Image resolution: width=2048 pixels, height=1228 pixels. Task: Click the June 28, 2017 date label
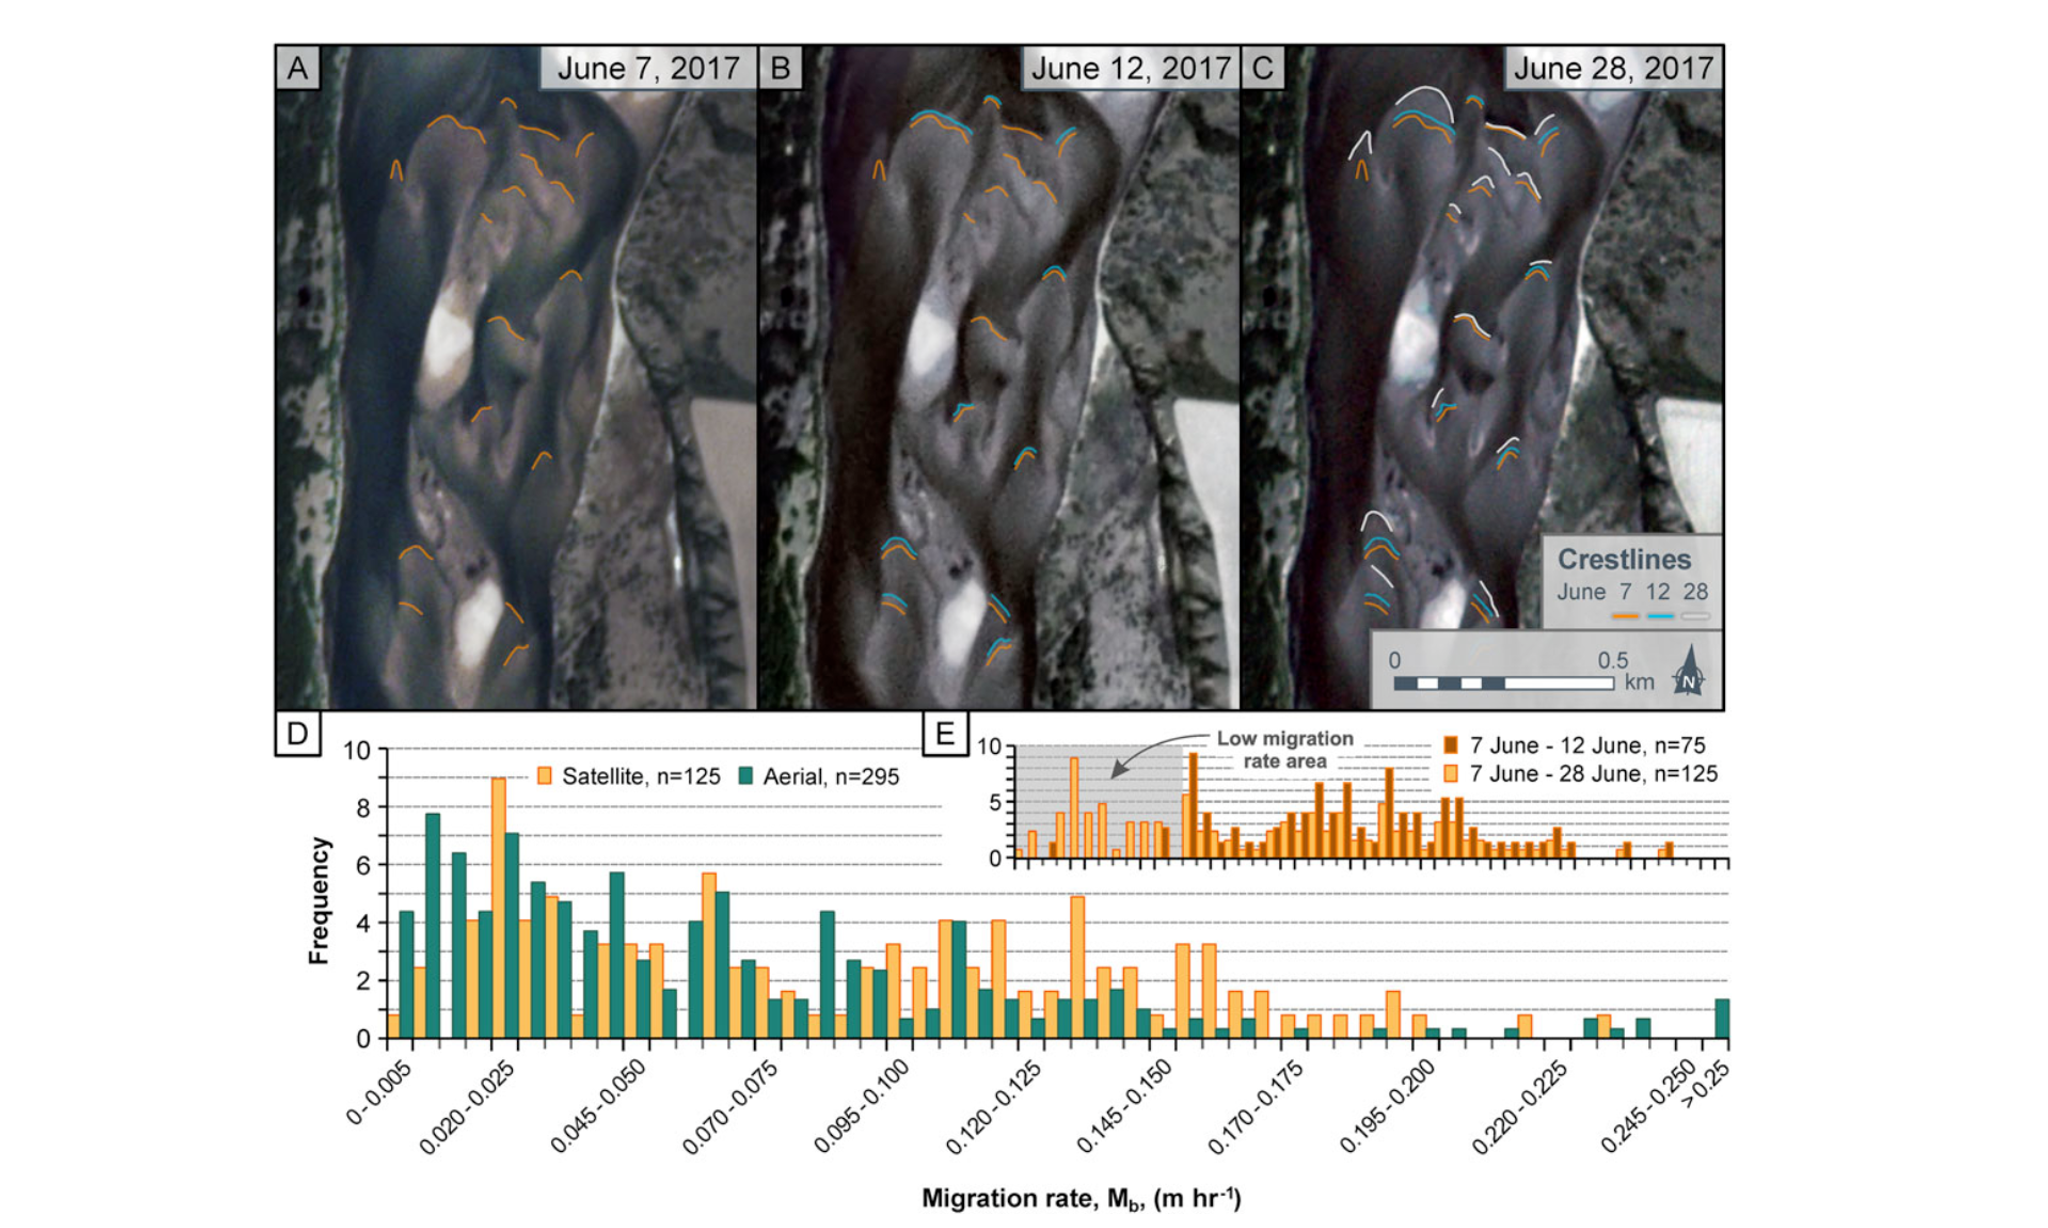(x=1613, y=68)
